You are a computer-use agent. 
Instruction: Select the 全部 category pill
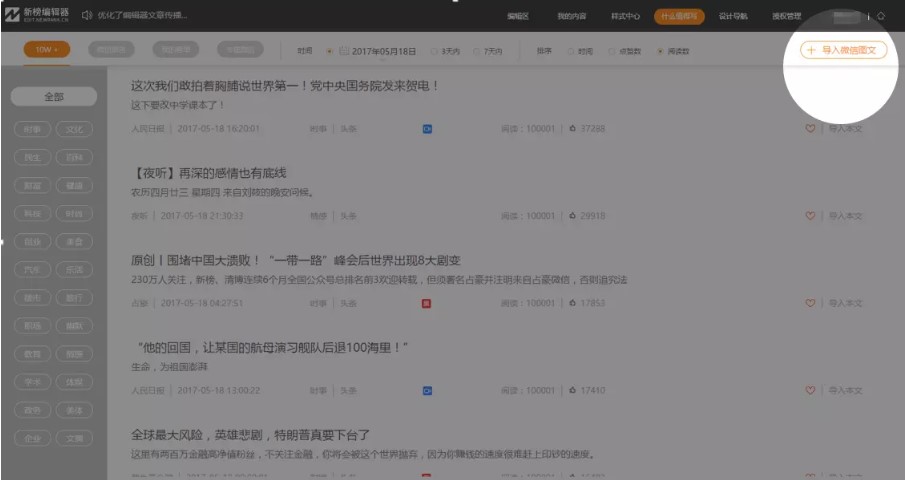coord(53,97)
